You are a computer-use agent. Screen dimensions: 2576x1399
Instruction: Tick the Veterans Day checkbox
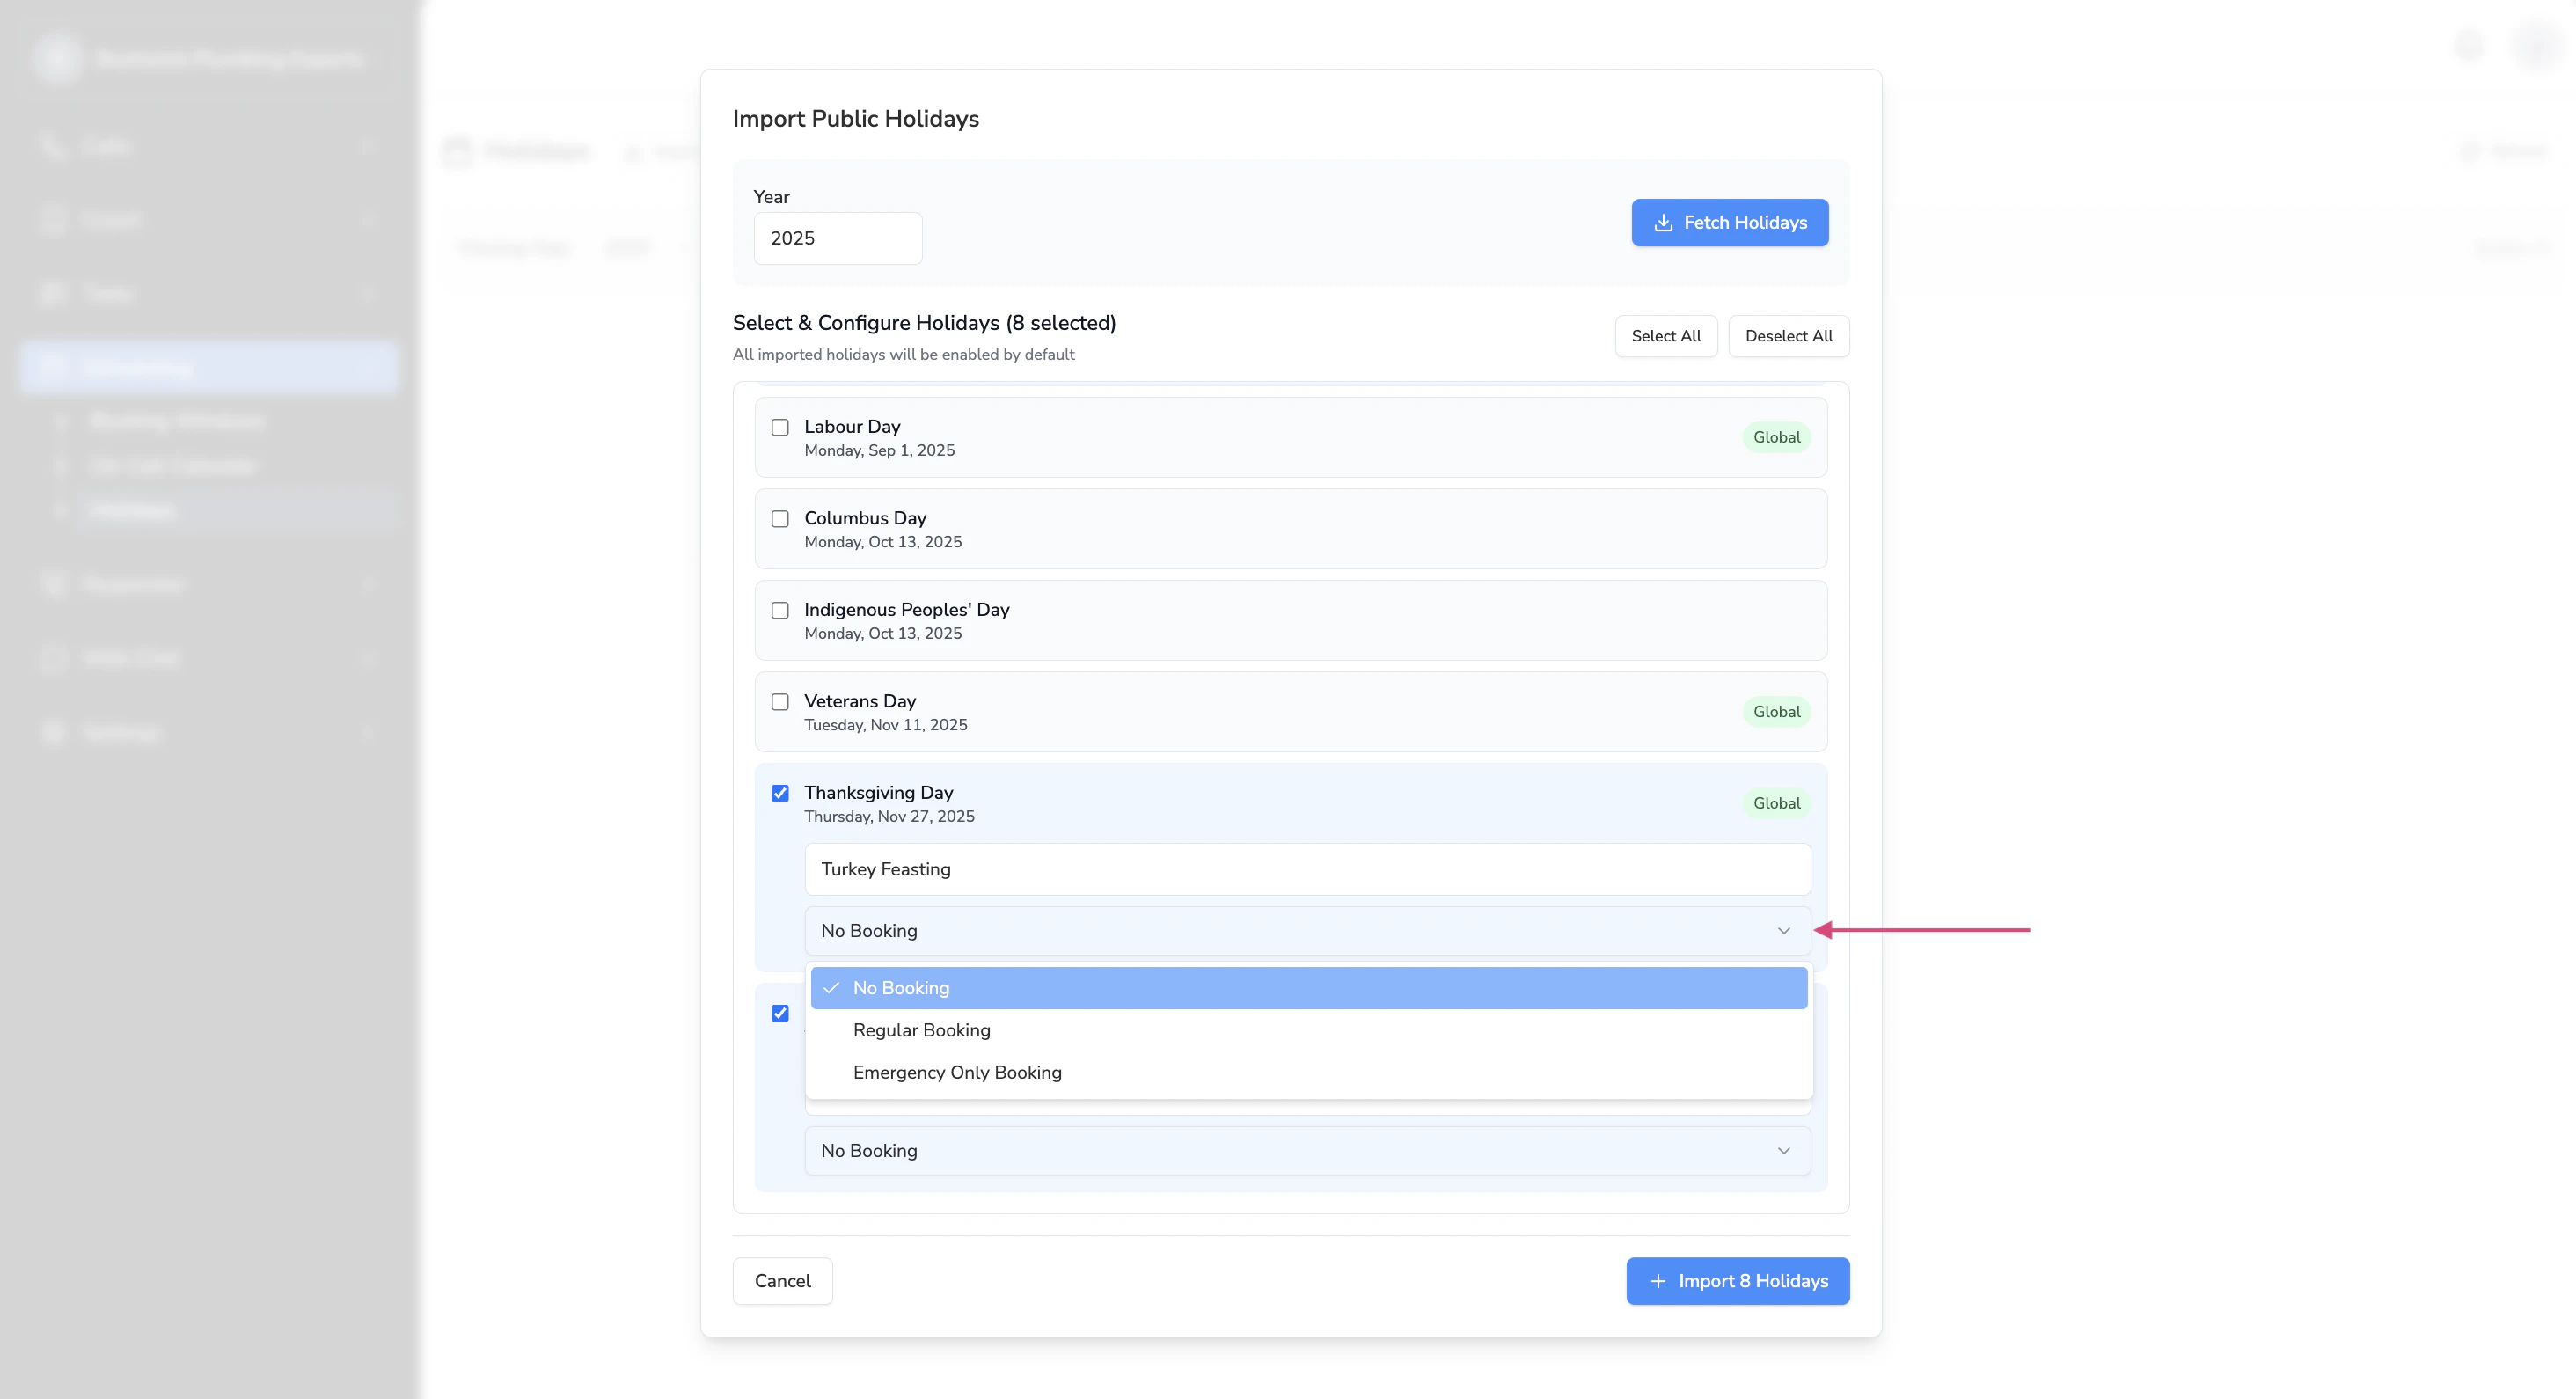coord(780,702)
